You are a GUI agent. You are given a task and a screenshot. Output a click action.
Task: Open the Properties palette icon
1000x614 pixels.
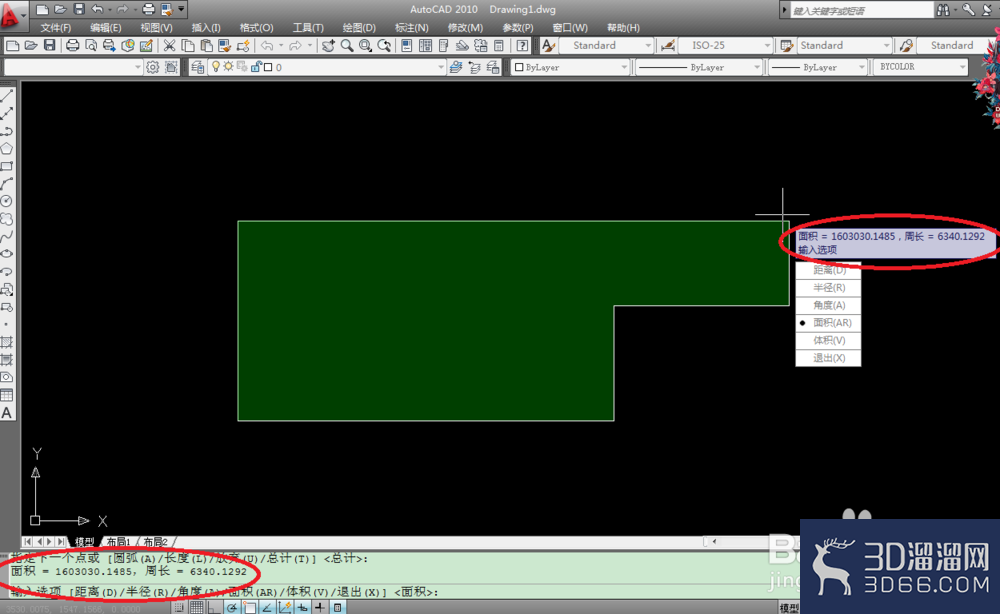406,45
